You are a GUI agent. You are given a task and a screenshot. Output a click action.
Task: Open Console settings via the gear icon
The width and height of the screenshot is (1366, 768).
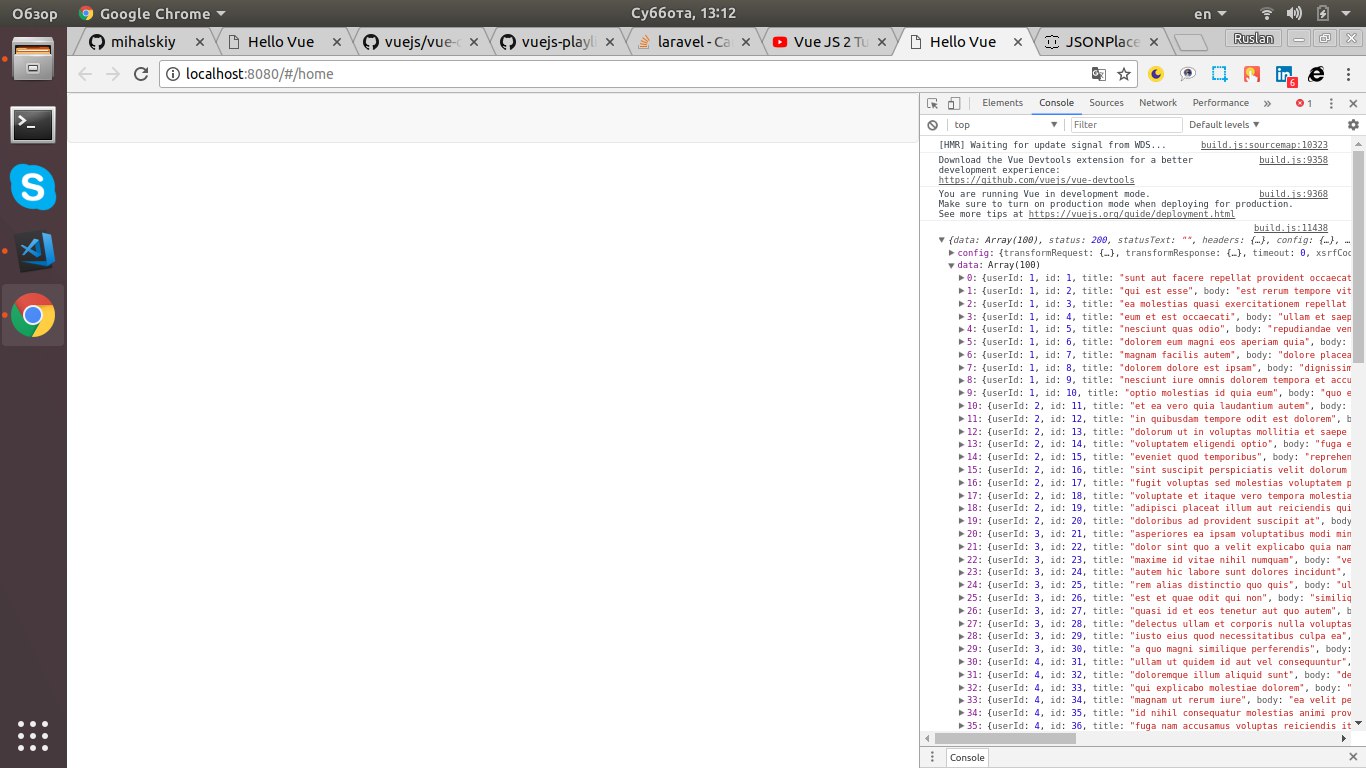(1353, 125)
